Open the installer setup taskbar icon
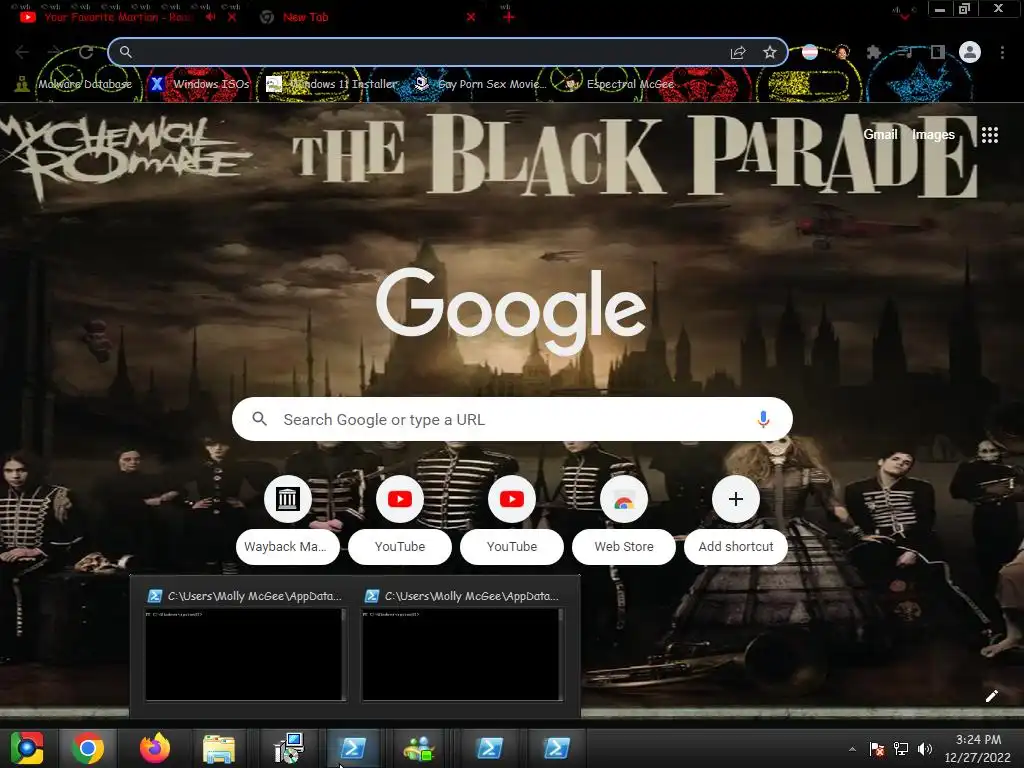Screen dimensions: 1024x768 [x=287, y=748]
